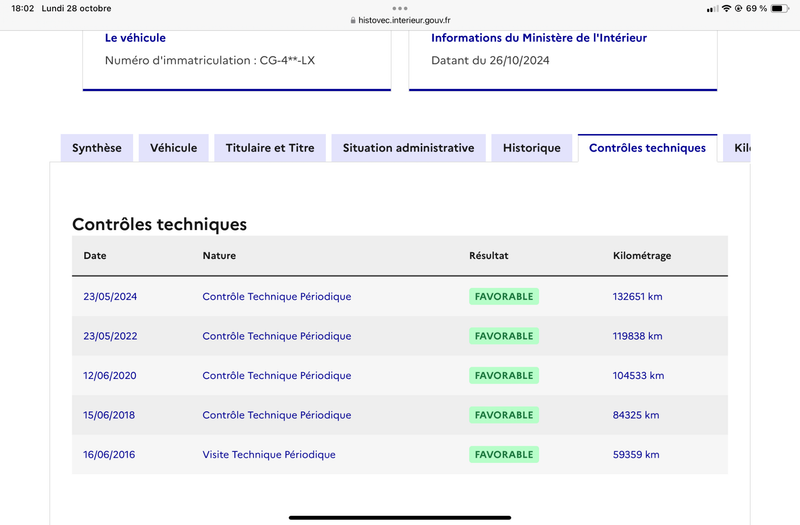This screenshot has width=800, height=525.
Task: Go to the Historique tab
Action: (x=532, y=148)
